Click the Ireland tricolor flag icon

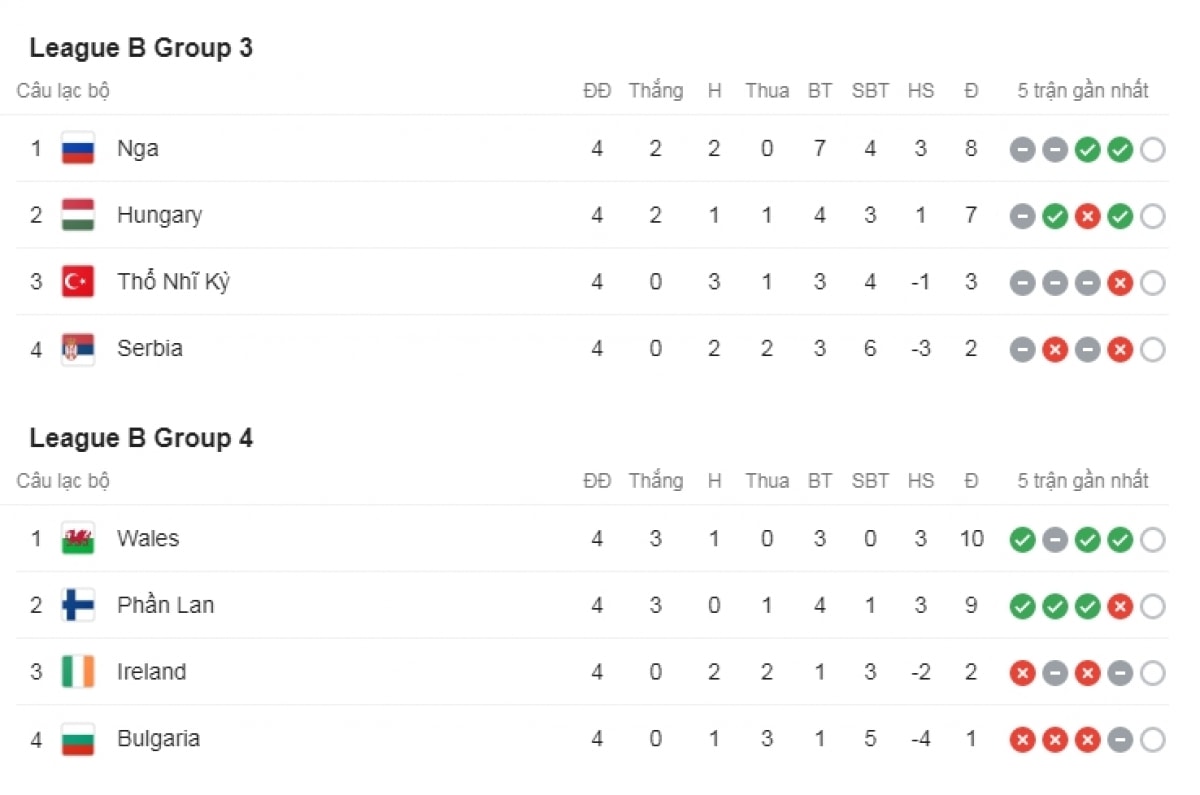(78, 672)
